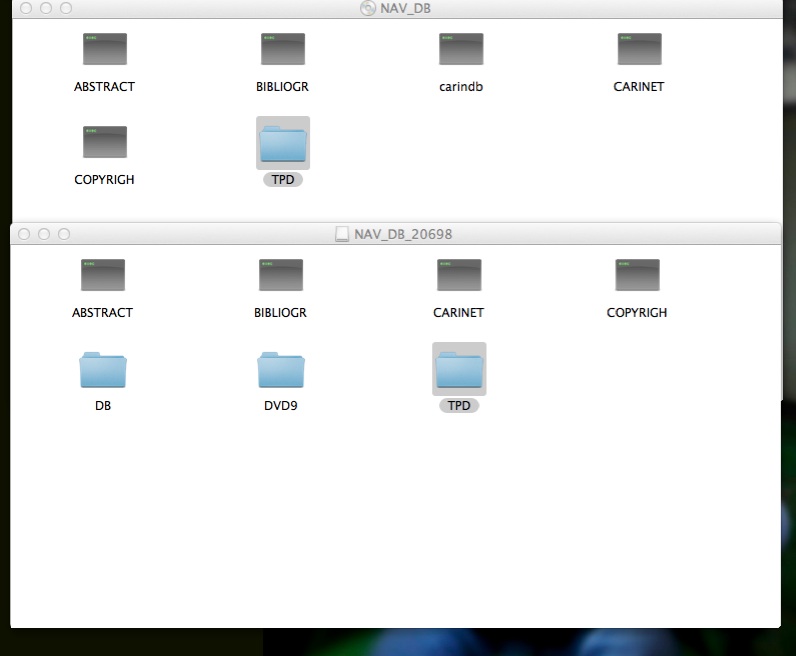Viewport: 796px width, 656px height.
Task: Select BIBLIOGR file icon in NAV_DB window
Action: [283, 49]
